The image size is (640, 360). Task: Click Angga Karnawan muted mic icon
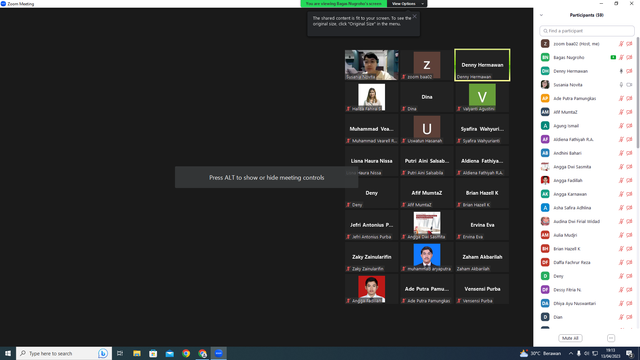pyautogui.click(x=621, y=194)
